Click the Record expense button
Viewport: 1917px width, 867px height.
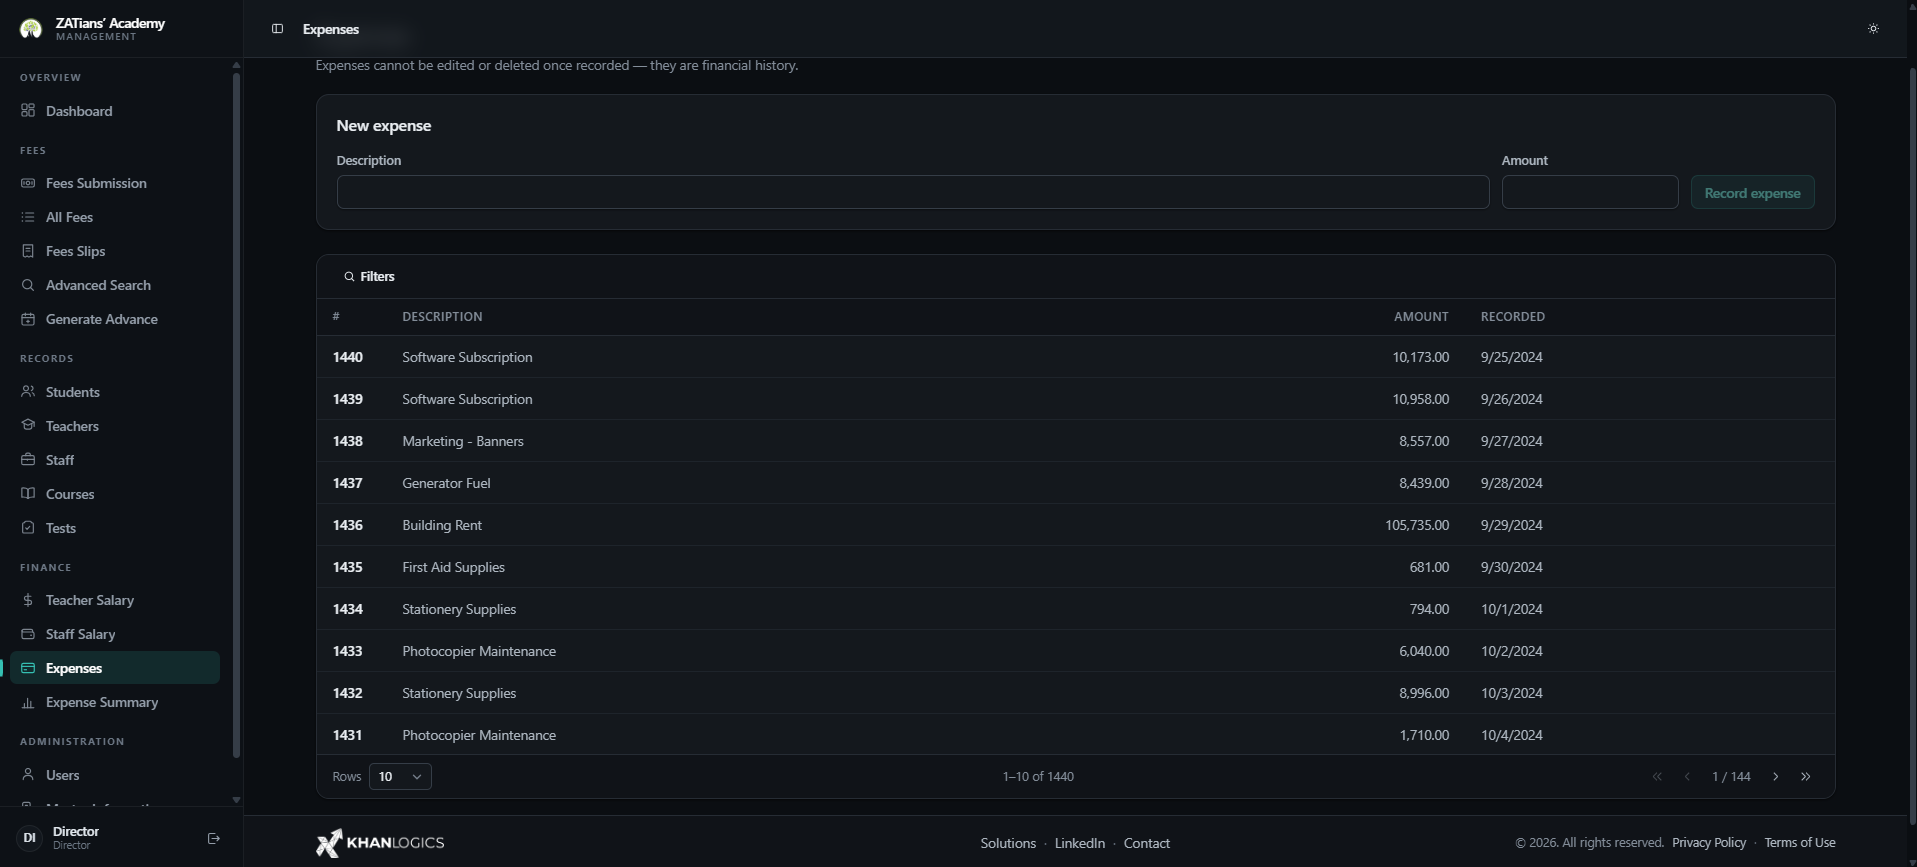1753,192
